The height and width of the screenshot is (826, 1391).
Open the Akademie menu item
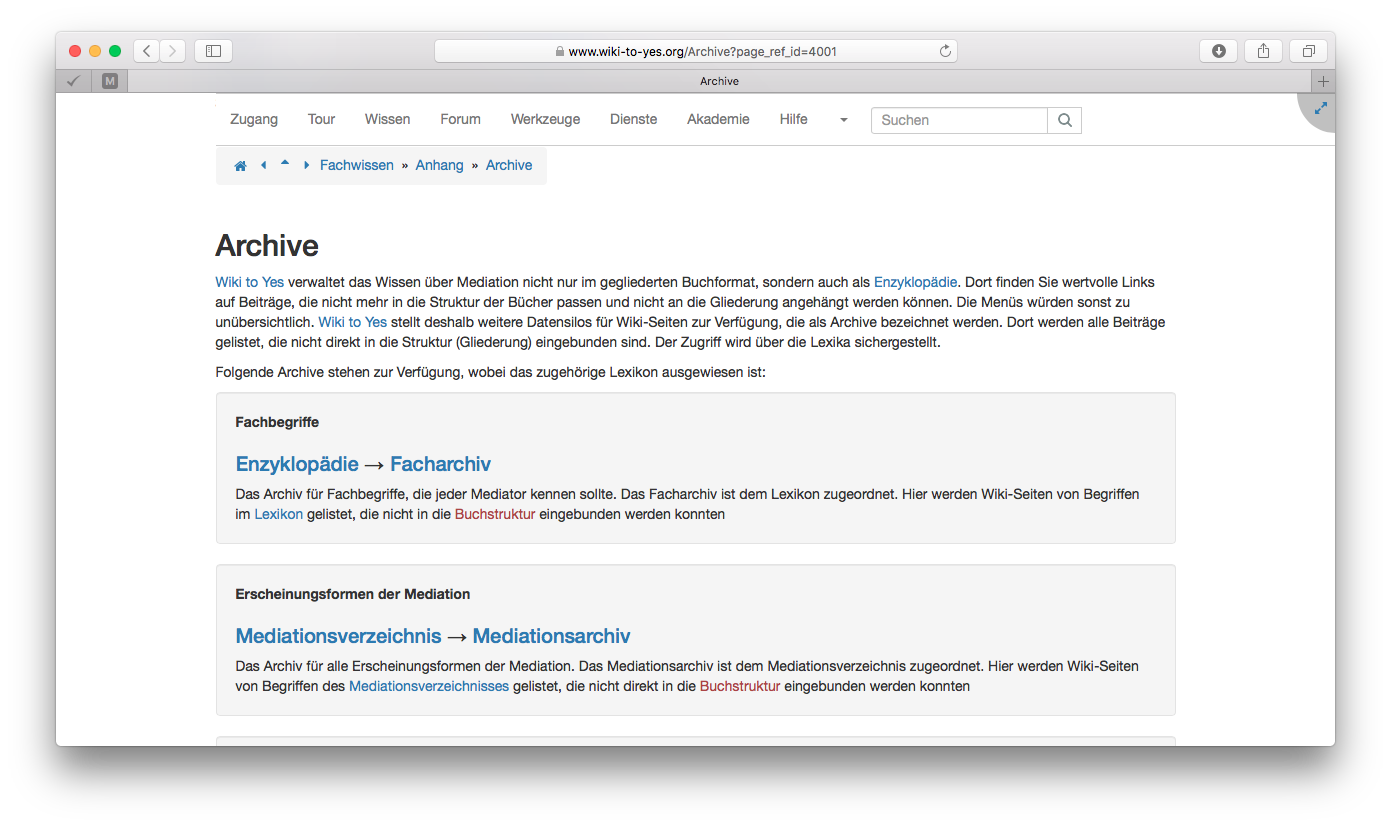click(717, 119)
